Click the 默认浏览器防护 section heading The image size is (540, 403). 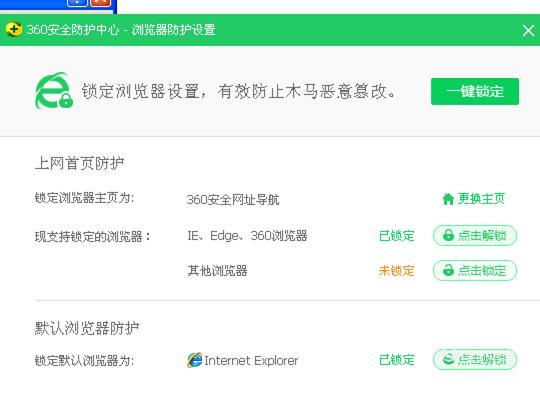coord(87,328)
